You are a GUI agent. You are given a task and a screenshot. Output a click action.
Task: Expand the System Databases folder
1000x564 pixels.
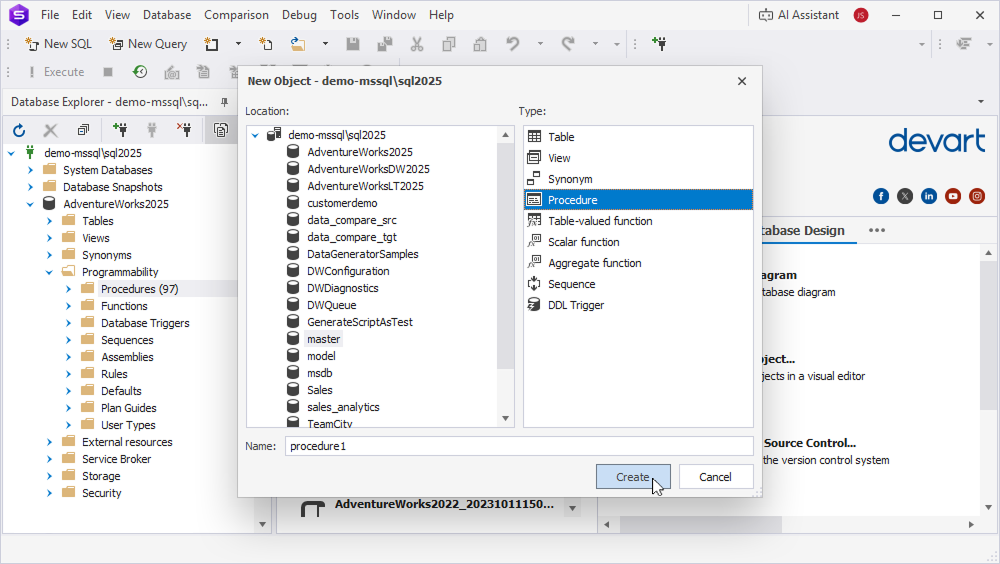[30, 170]
